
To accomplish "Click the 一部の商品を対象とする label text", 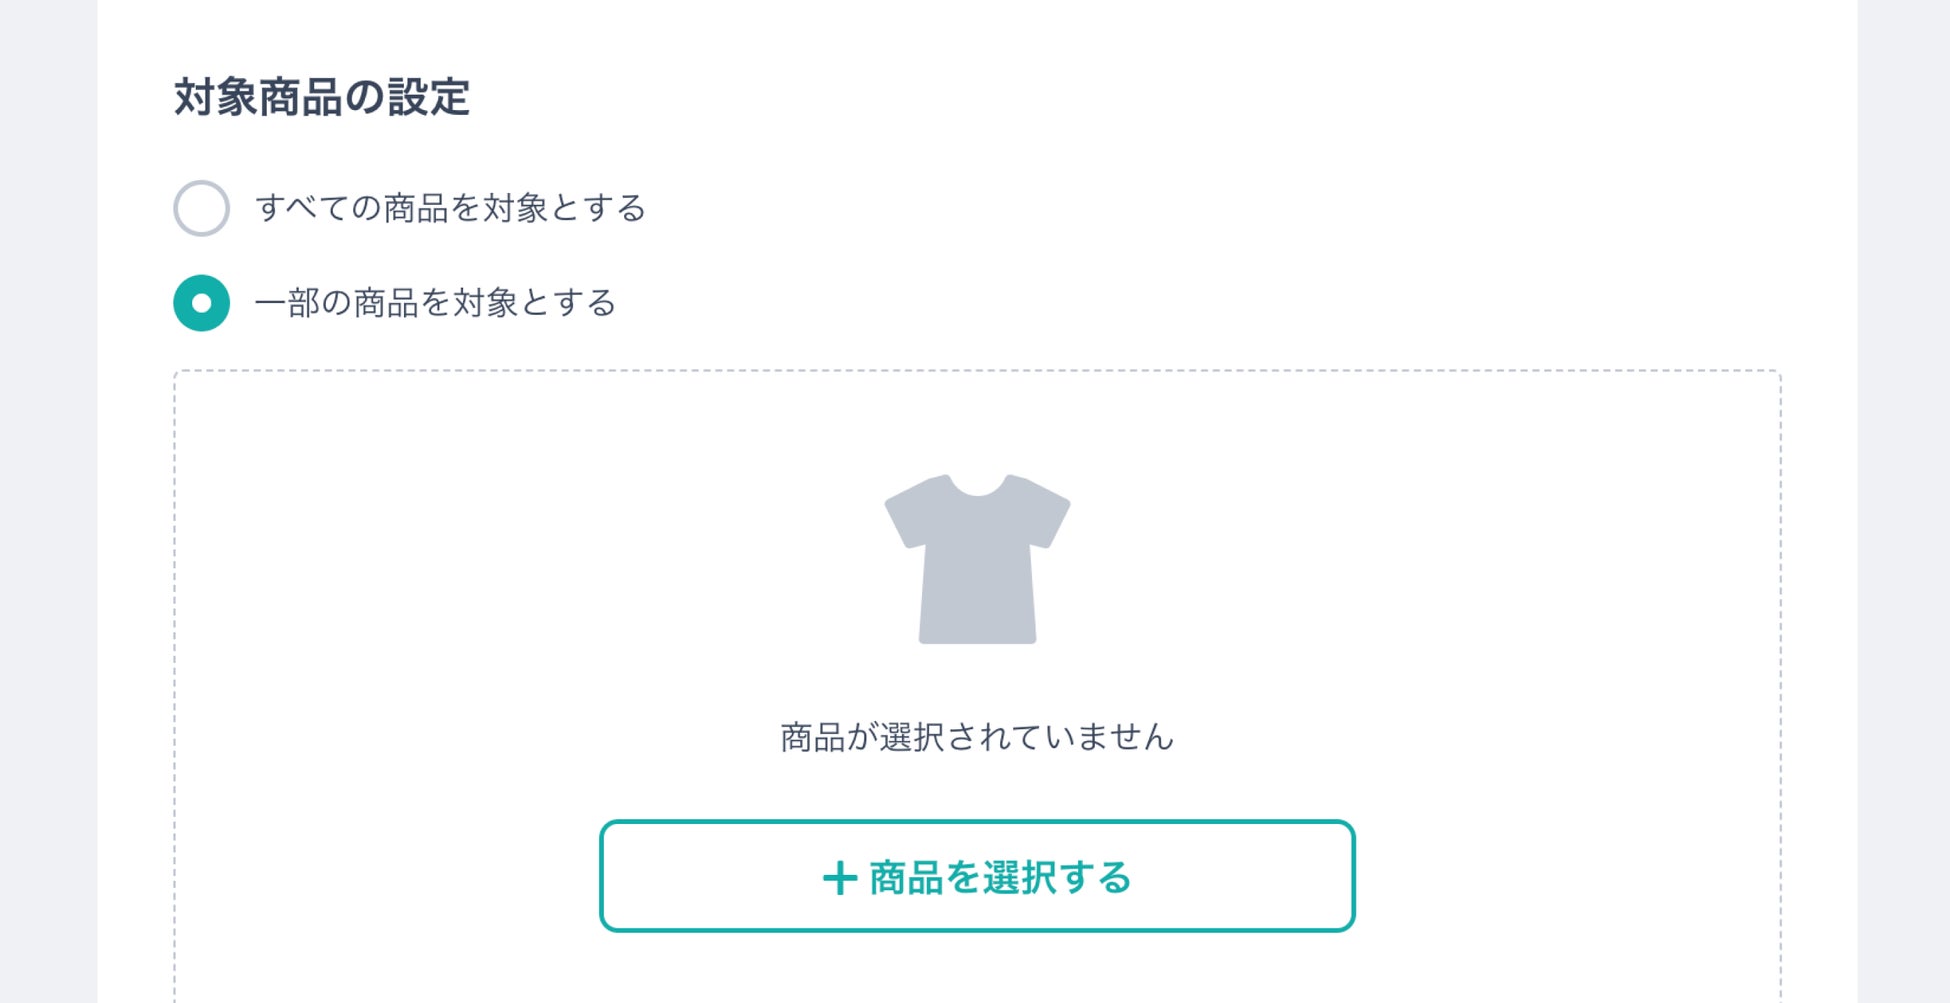I will coord(435,303).
